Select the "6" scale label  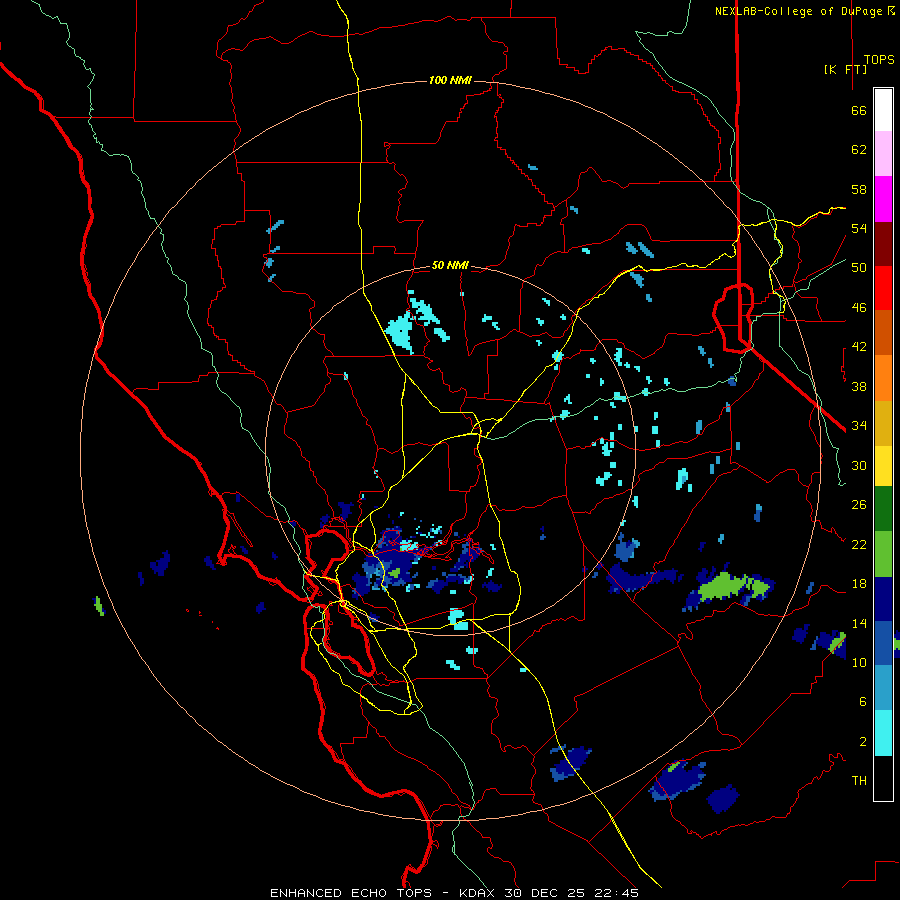863,701
